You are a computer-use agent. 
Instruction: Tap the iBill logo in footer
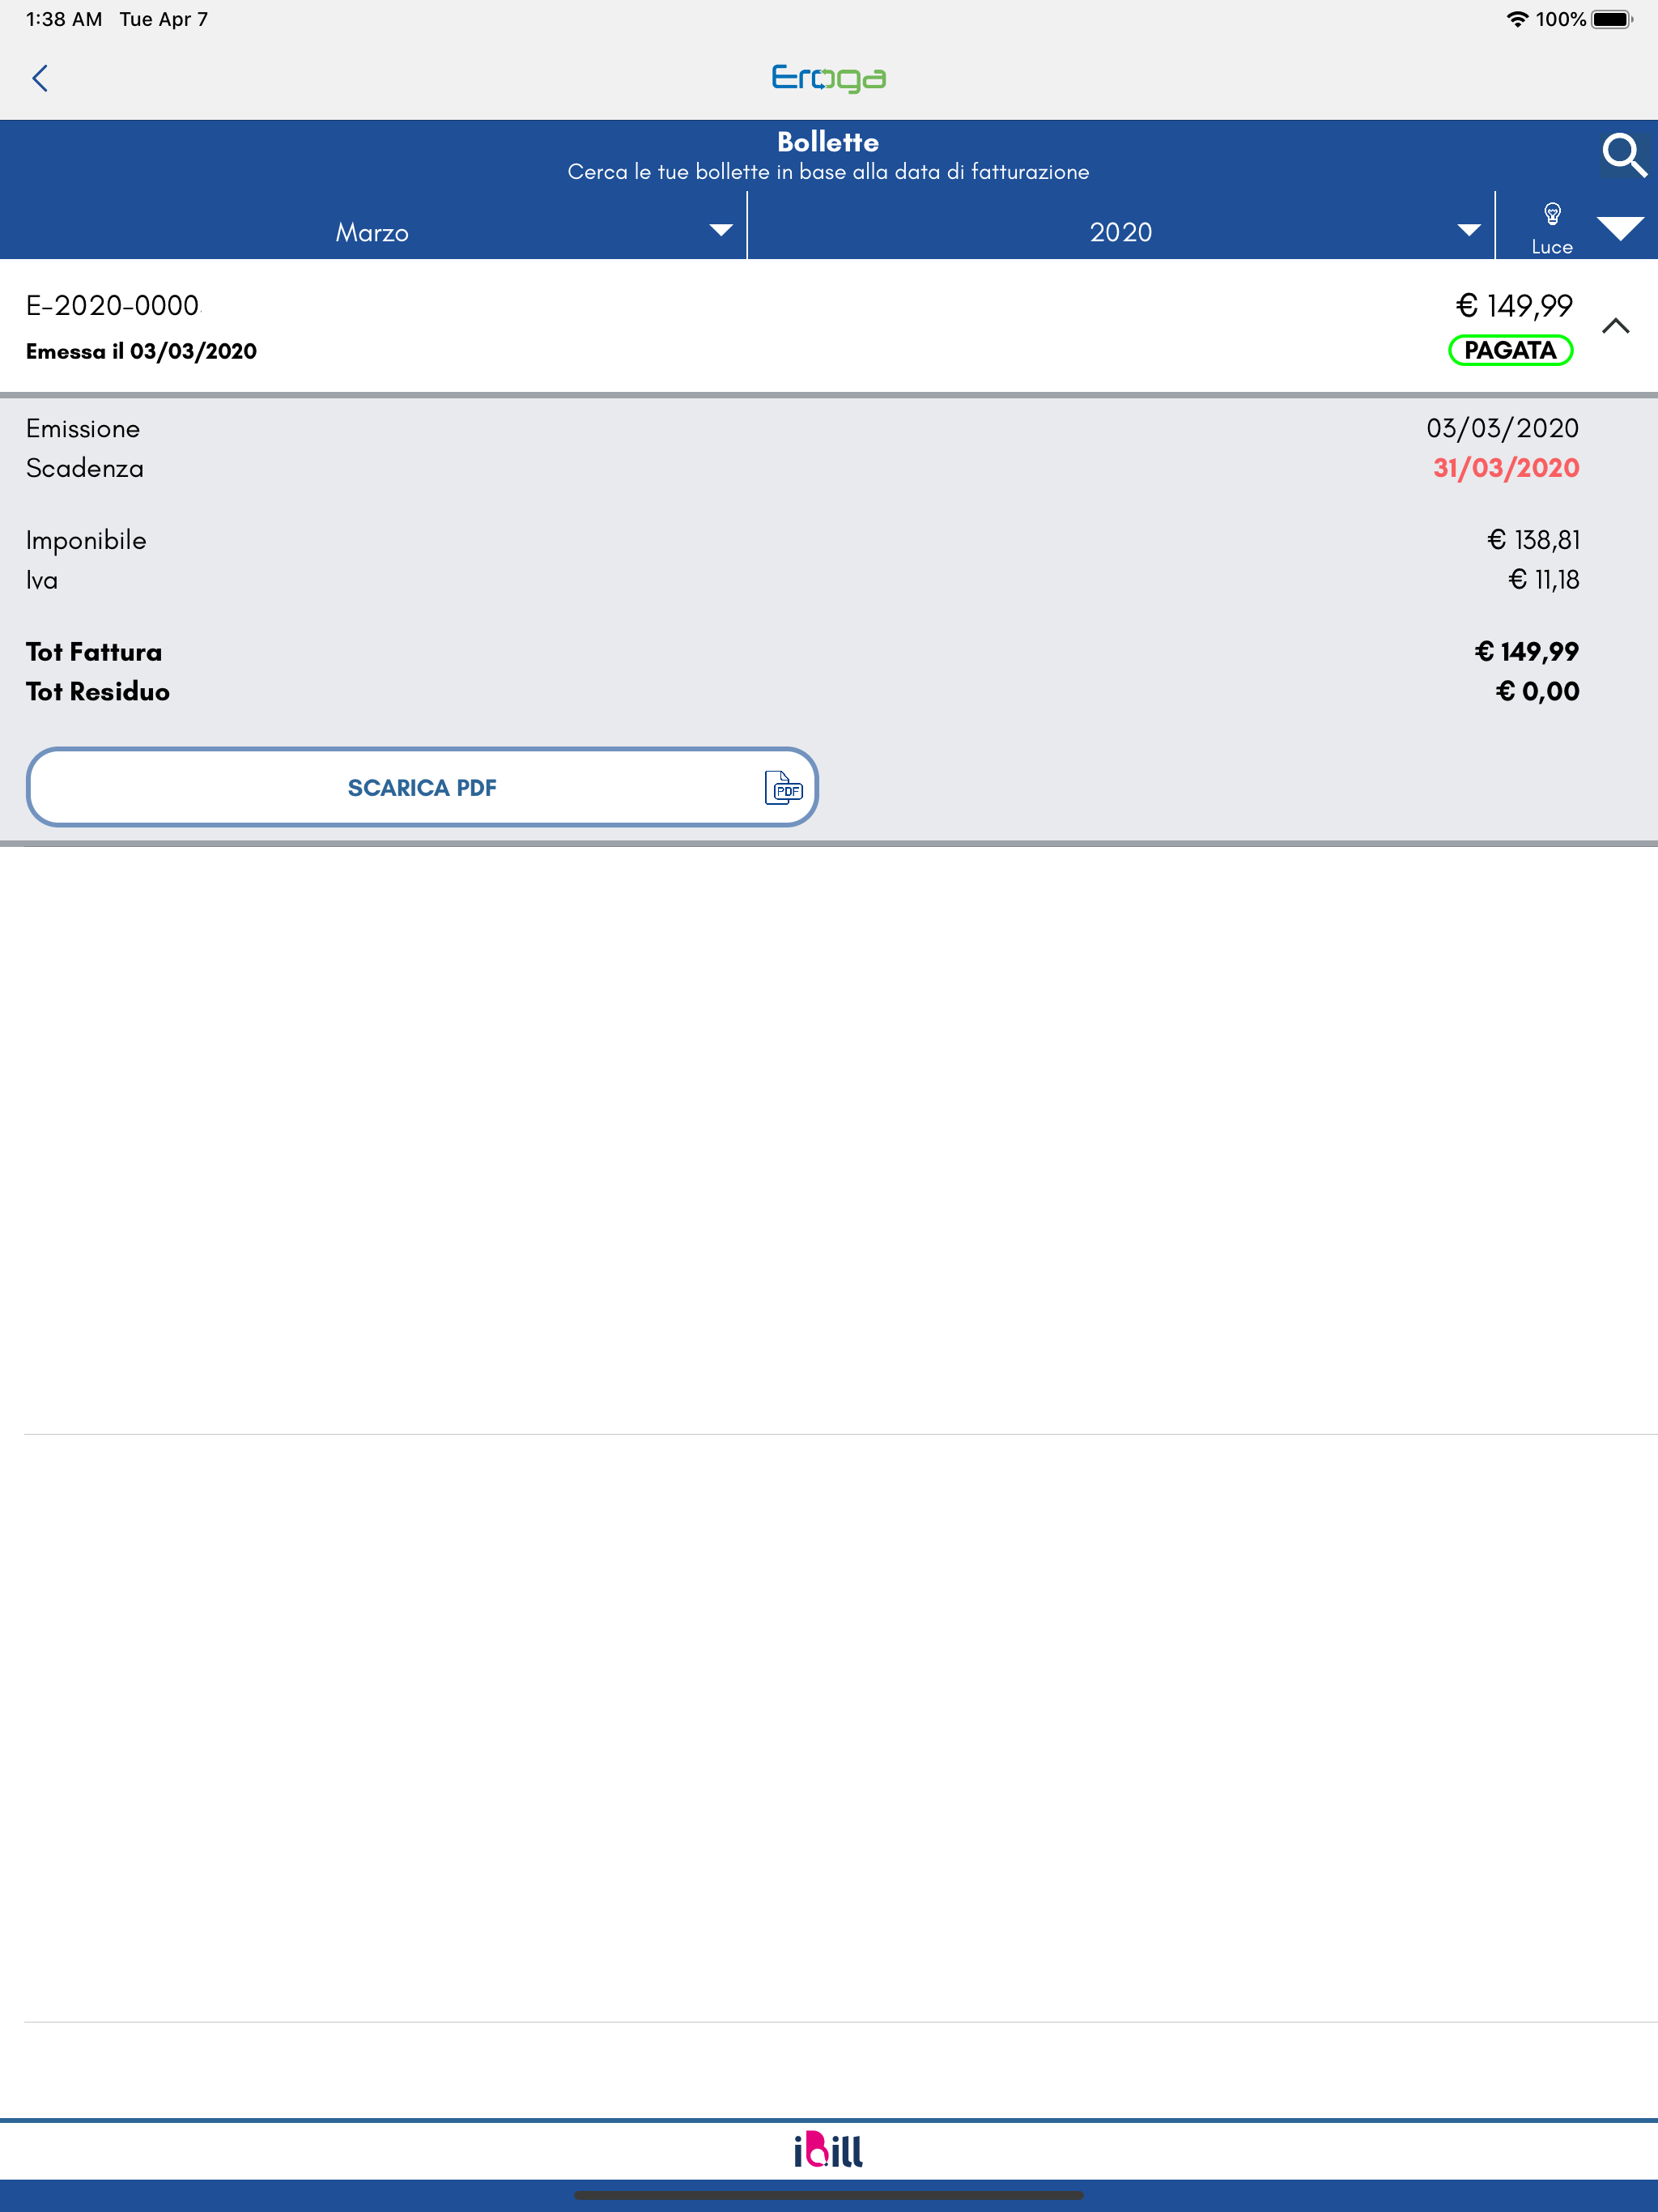click(x=829, y=2150)
